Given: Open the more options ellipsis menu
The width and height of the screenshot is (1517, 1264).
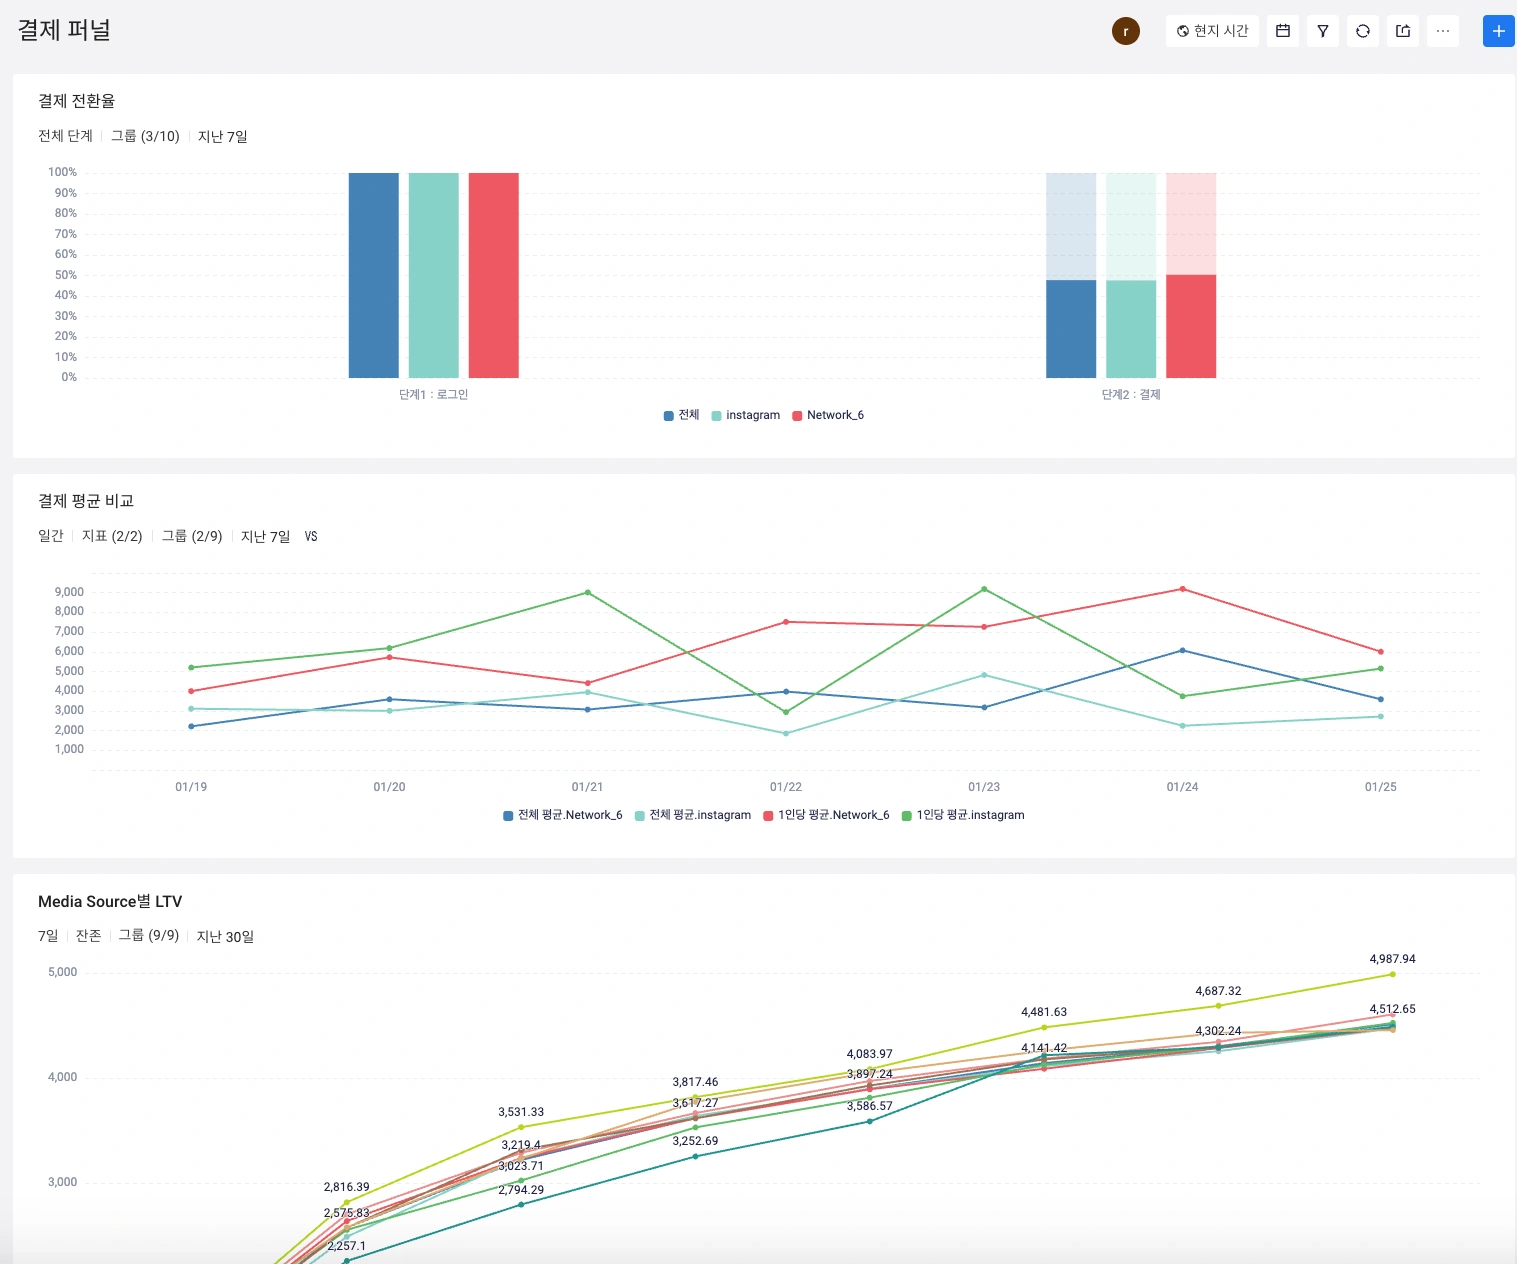Looking at the screenshot, I should 1443,31.
